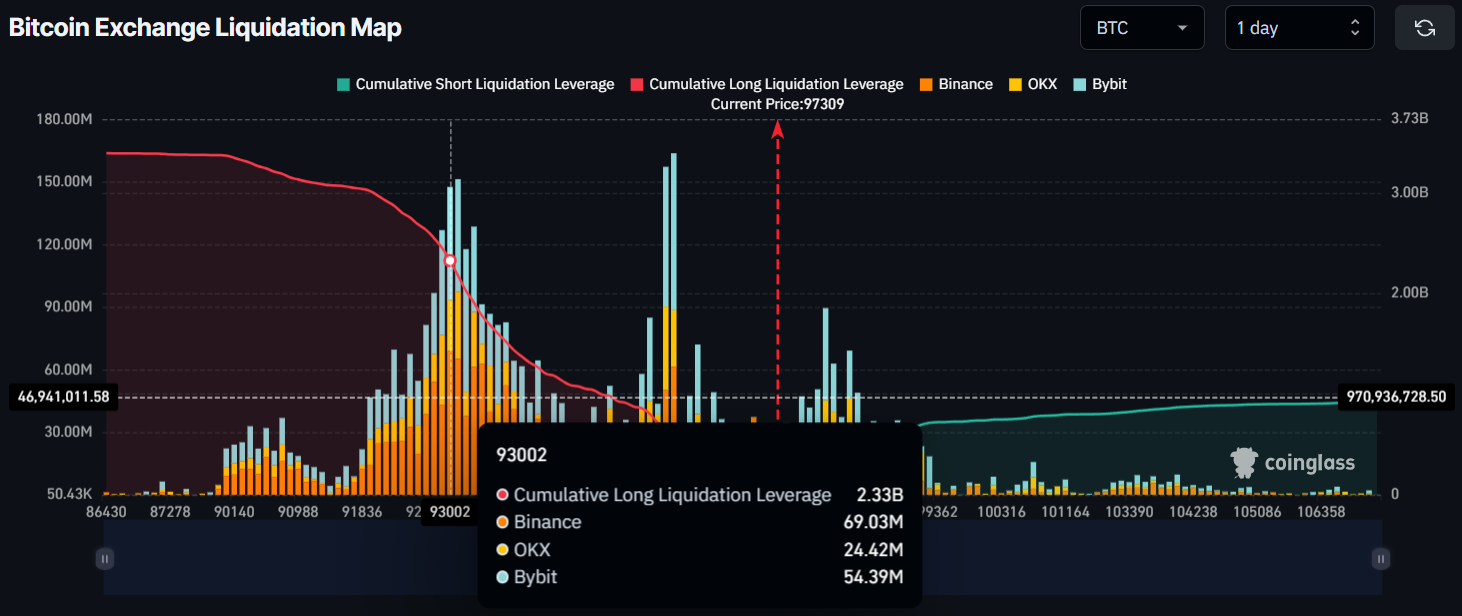Screen dimensions: 1462x616
Task: Toggle Cumulative Short Liquidation Leverage in the legend
Action: pos(476,84)
